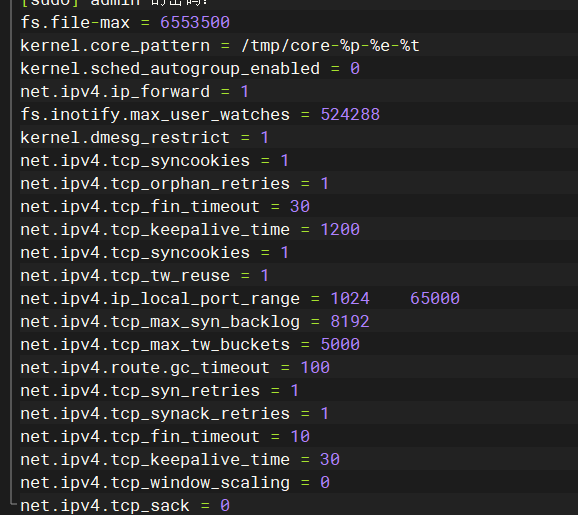Click net.ipv4.tcp_synack_retries text
Image resolution: width=578 pixels, height=515 pixels.
(x=155, y=414)
